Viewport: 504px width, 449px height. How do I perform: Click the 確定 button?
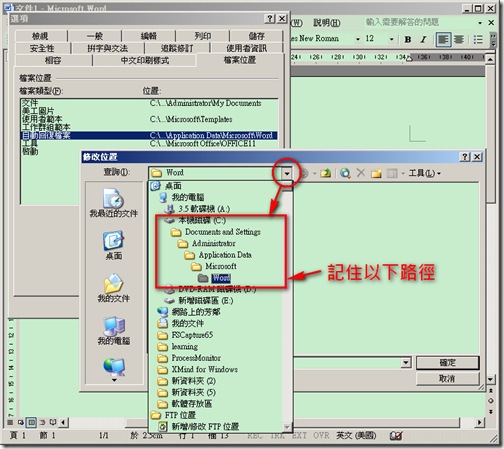coord(447,363)
